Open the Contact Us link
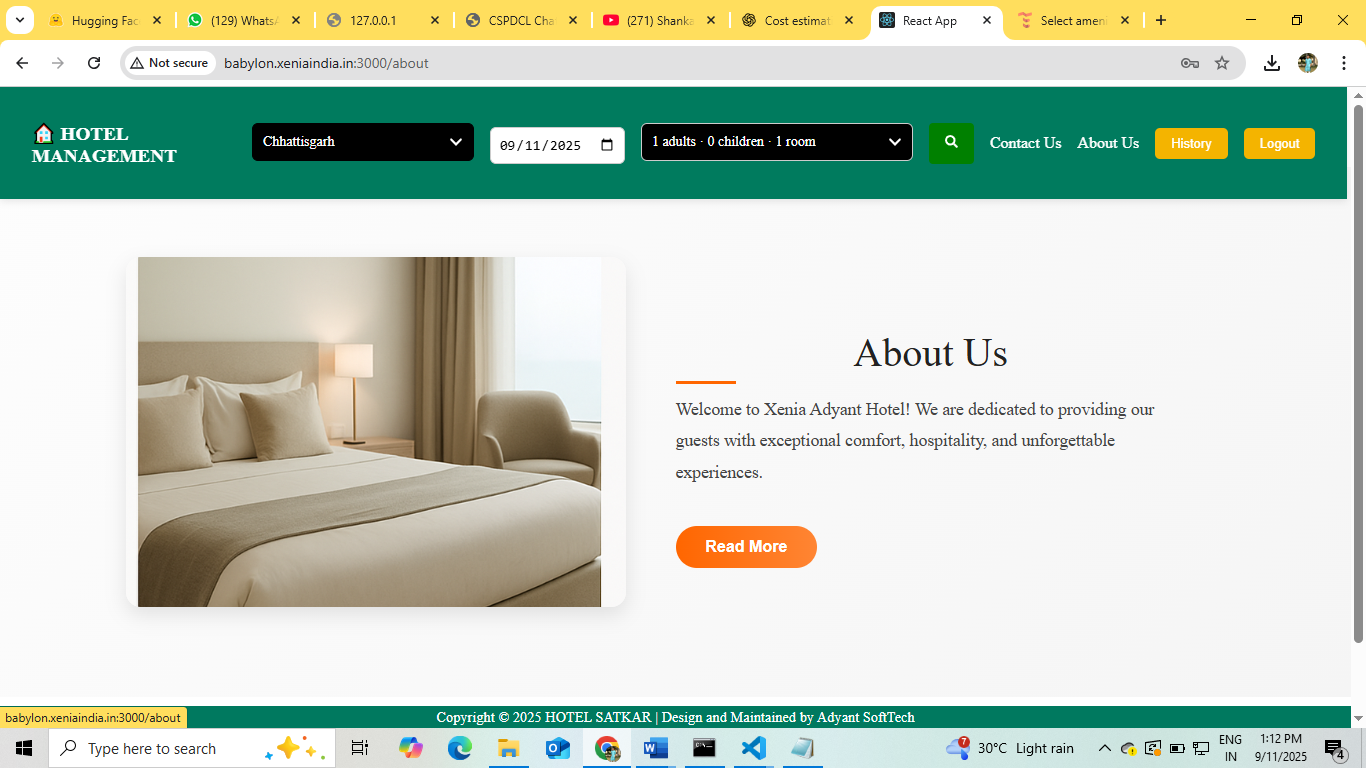Screen dimensions: 1366x768 1025,143
